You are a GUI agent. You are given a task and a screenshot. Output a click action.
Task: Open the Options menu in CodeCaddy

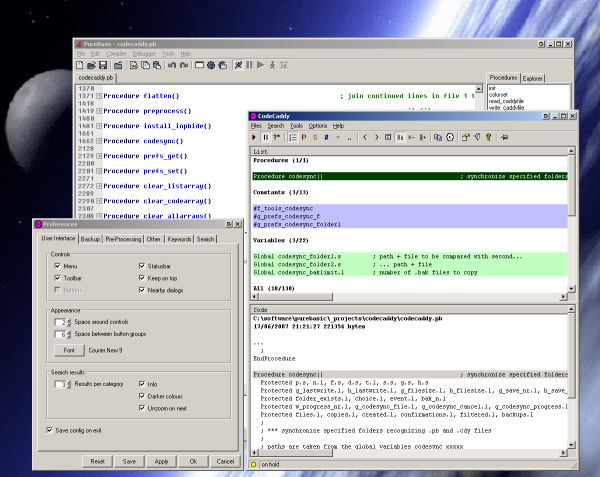[317, 126]
